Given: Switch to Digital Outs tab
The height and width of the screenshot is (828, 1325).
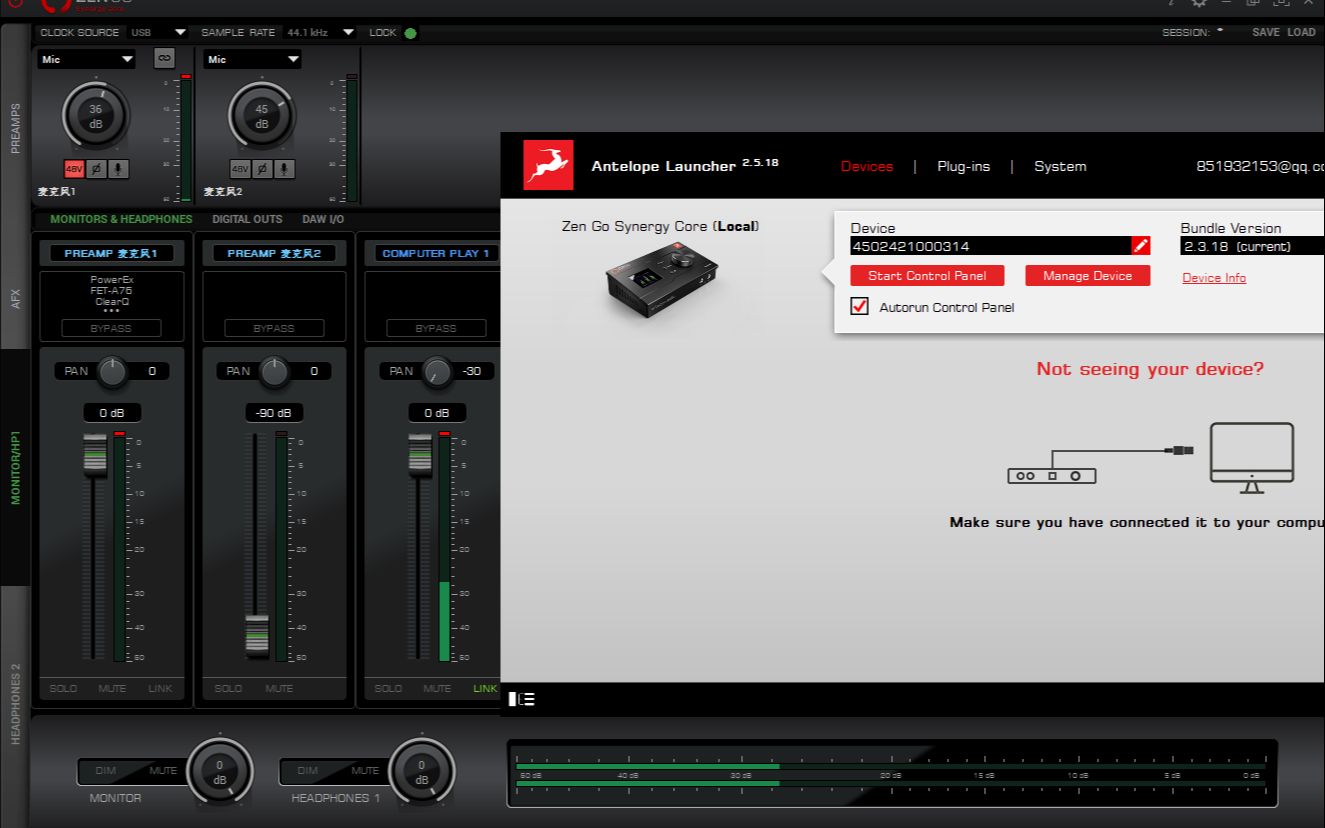Looking at the screenshot, I should click(247, 219).
